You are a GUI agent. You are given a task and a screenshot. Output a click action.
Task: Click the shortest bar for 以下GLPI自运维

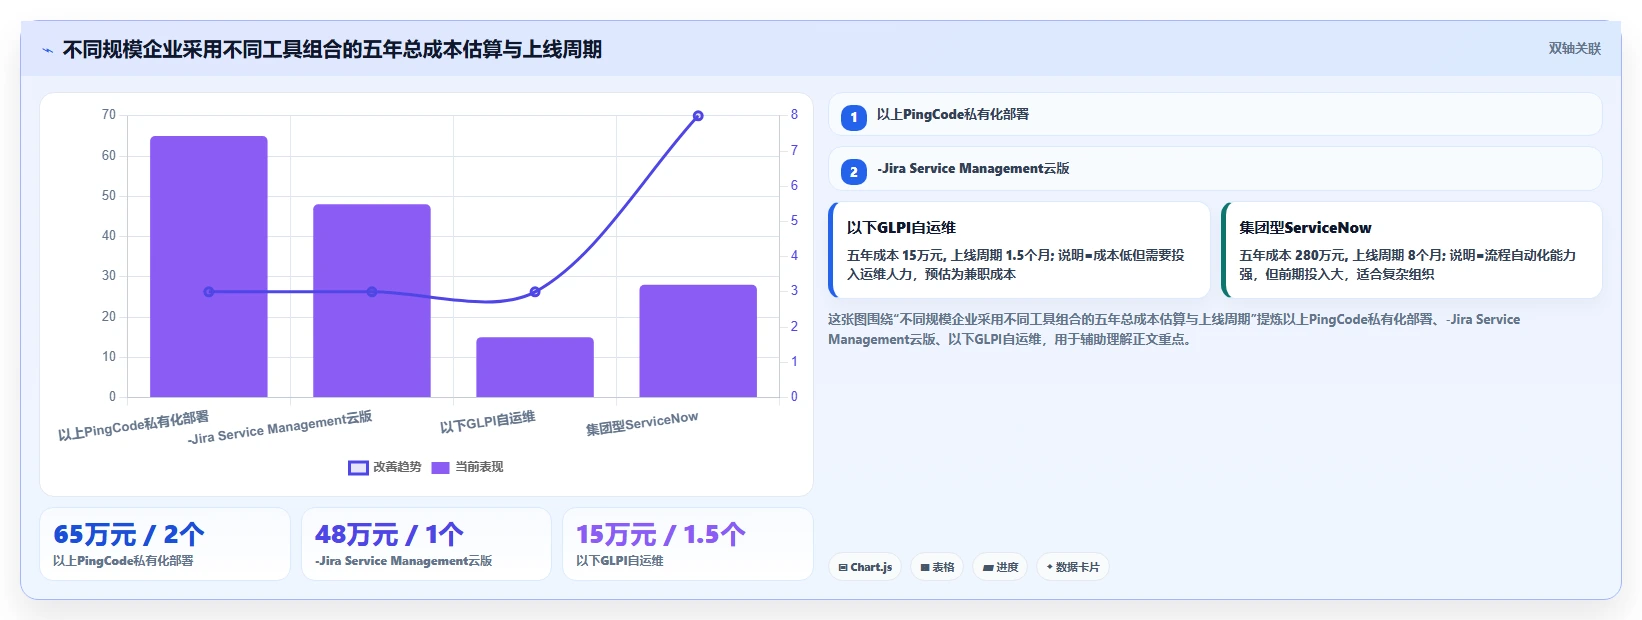coord(535,367)
